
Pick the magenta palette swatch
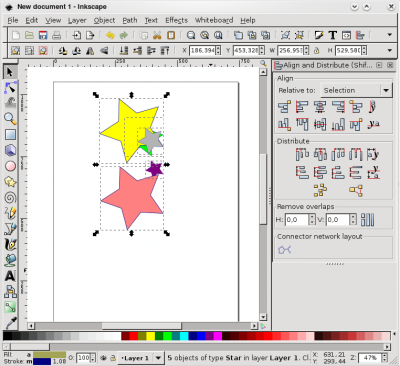(x=218, y=336)
